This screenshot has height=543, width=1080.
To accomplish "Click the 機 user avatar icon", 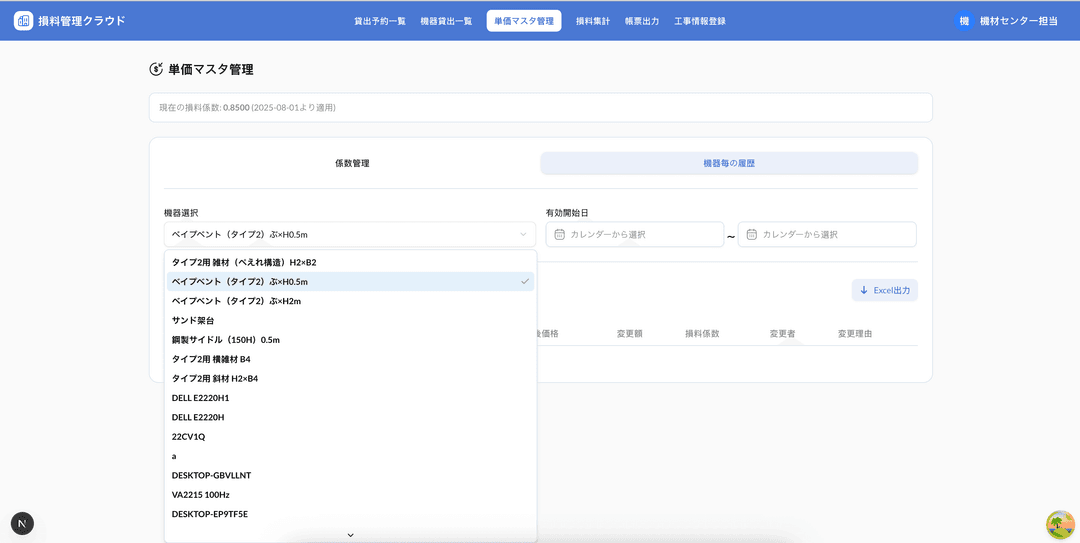I will [x=964, y=20].
